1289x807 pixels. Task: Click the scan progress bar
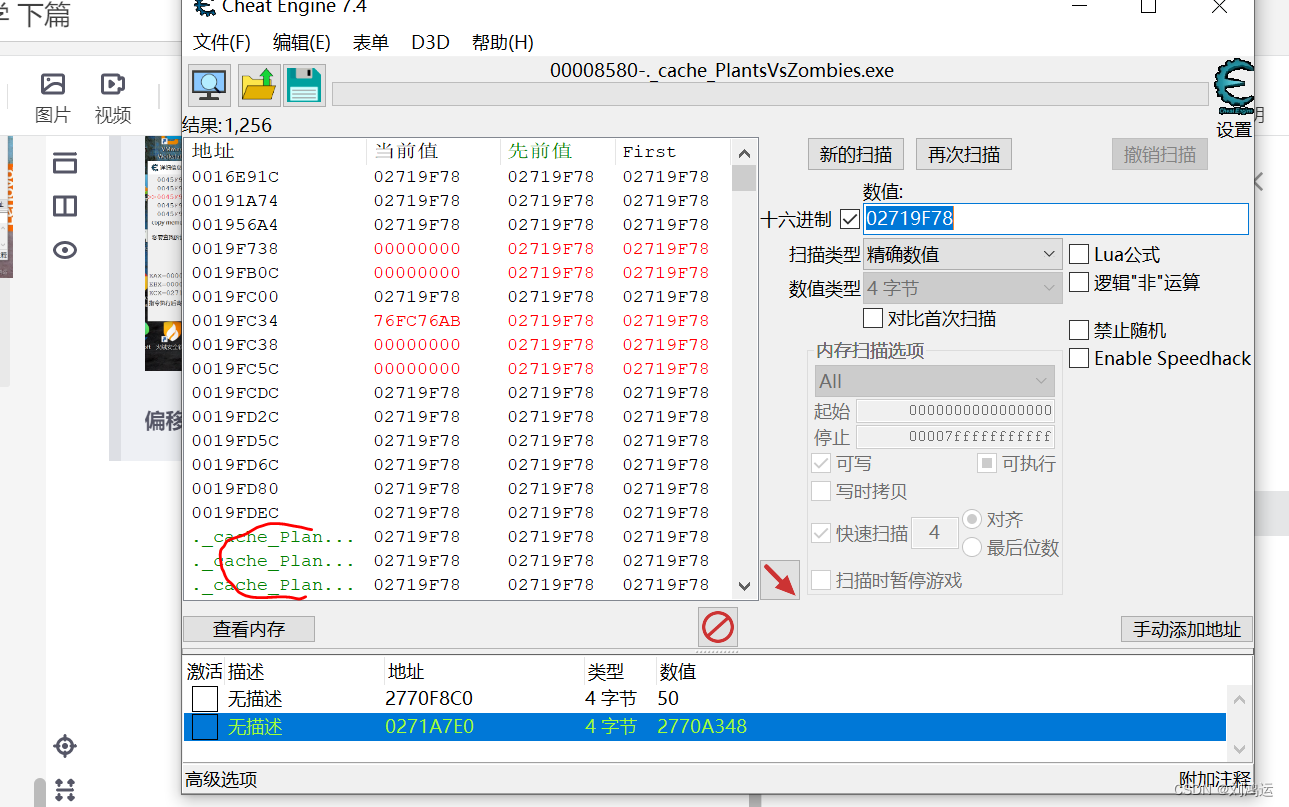pos(770,94)
